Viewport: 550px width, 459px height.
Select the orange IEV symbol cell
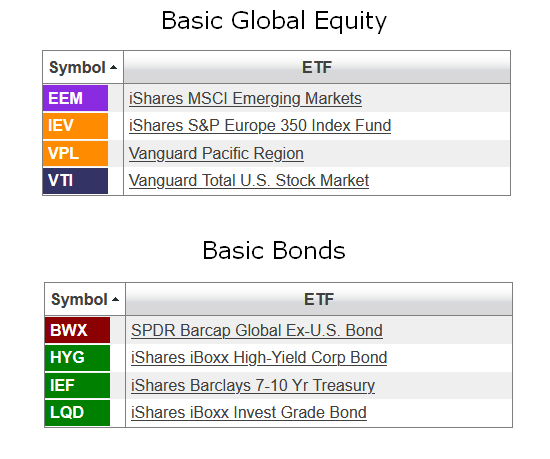click(75, 126)
